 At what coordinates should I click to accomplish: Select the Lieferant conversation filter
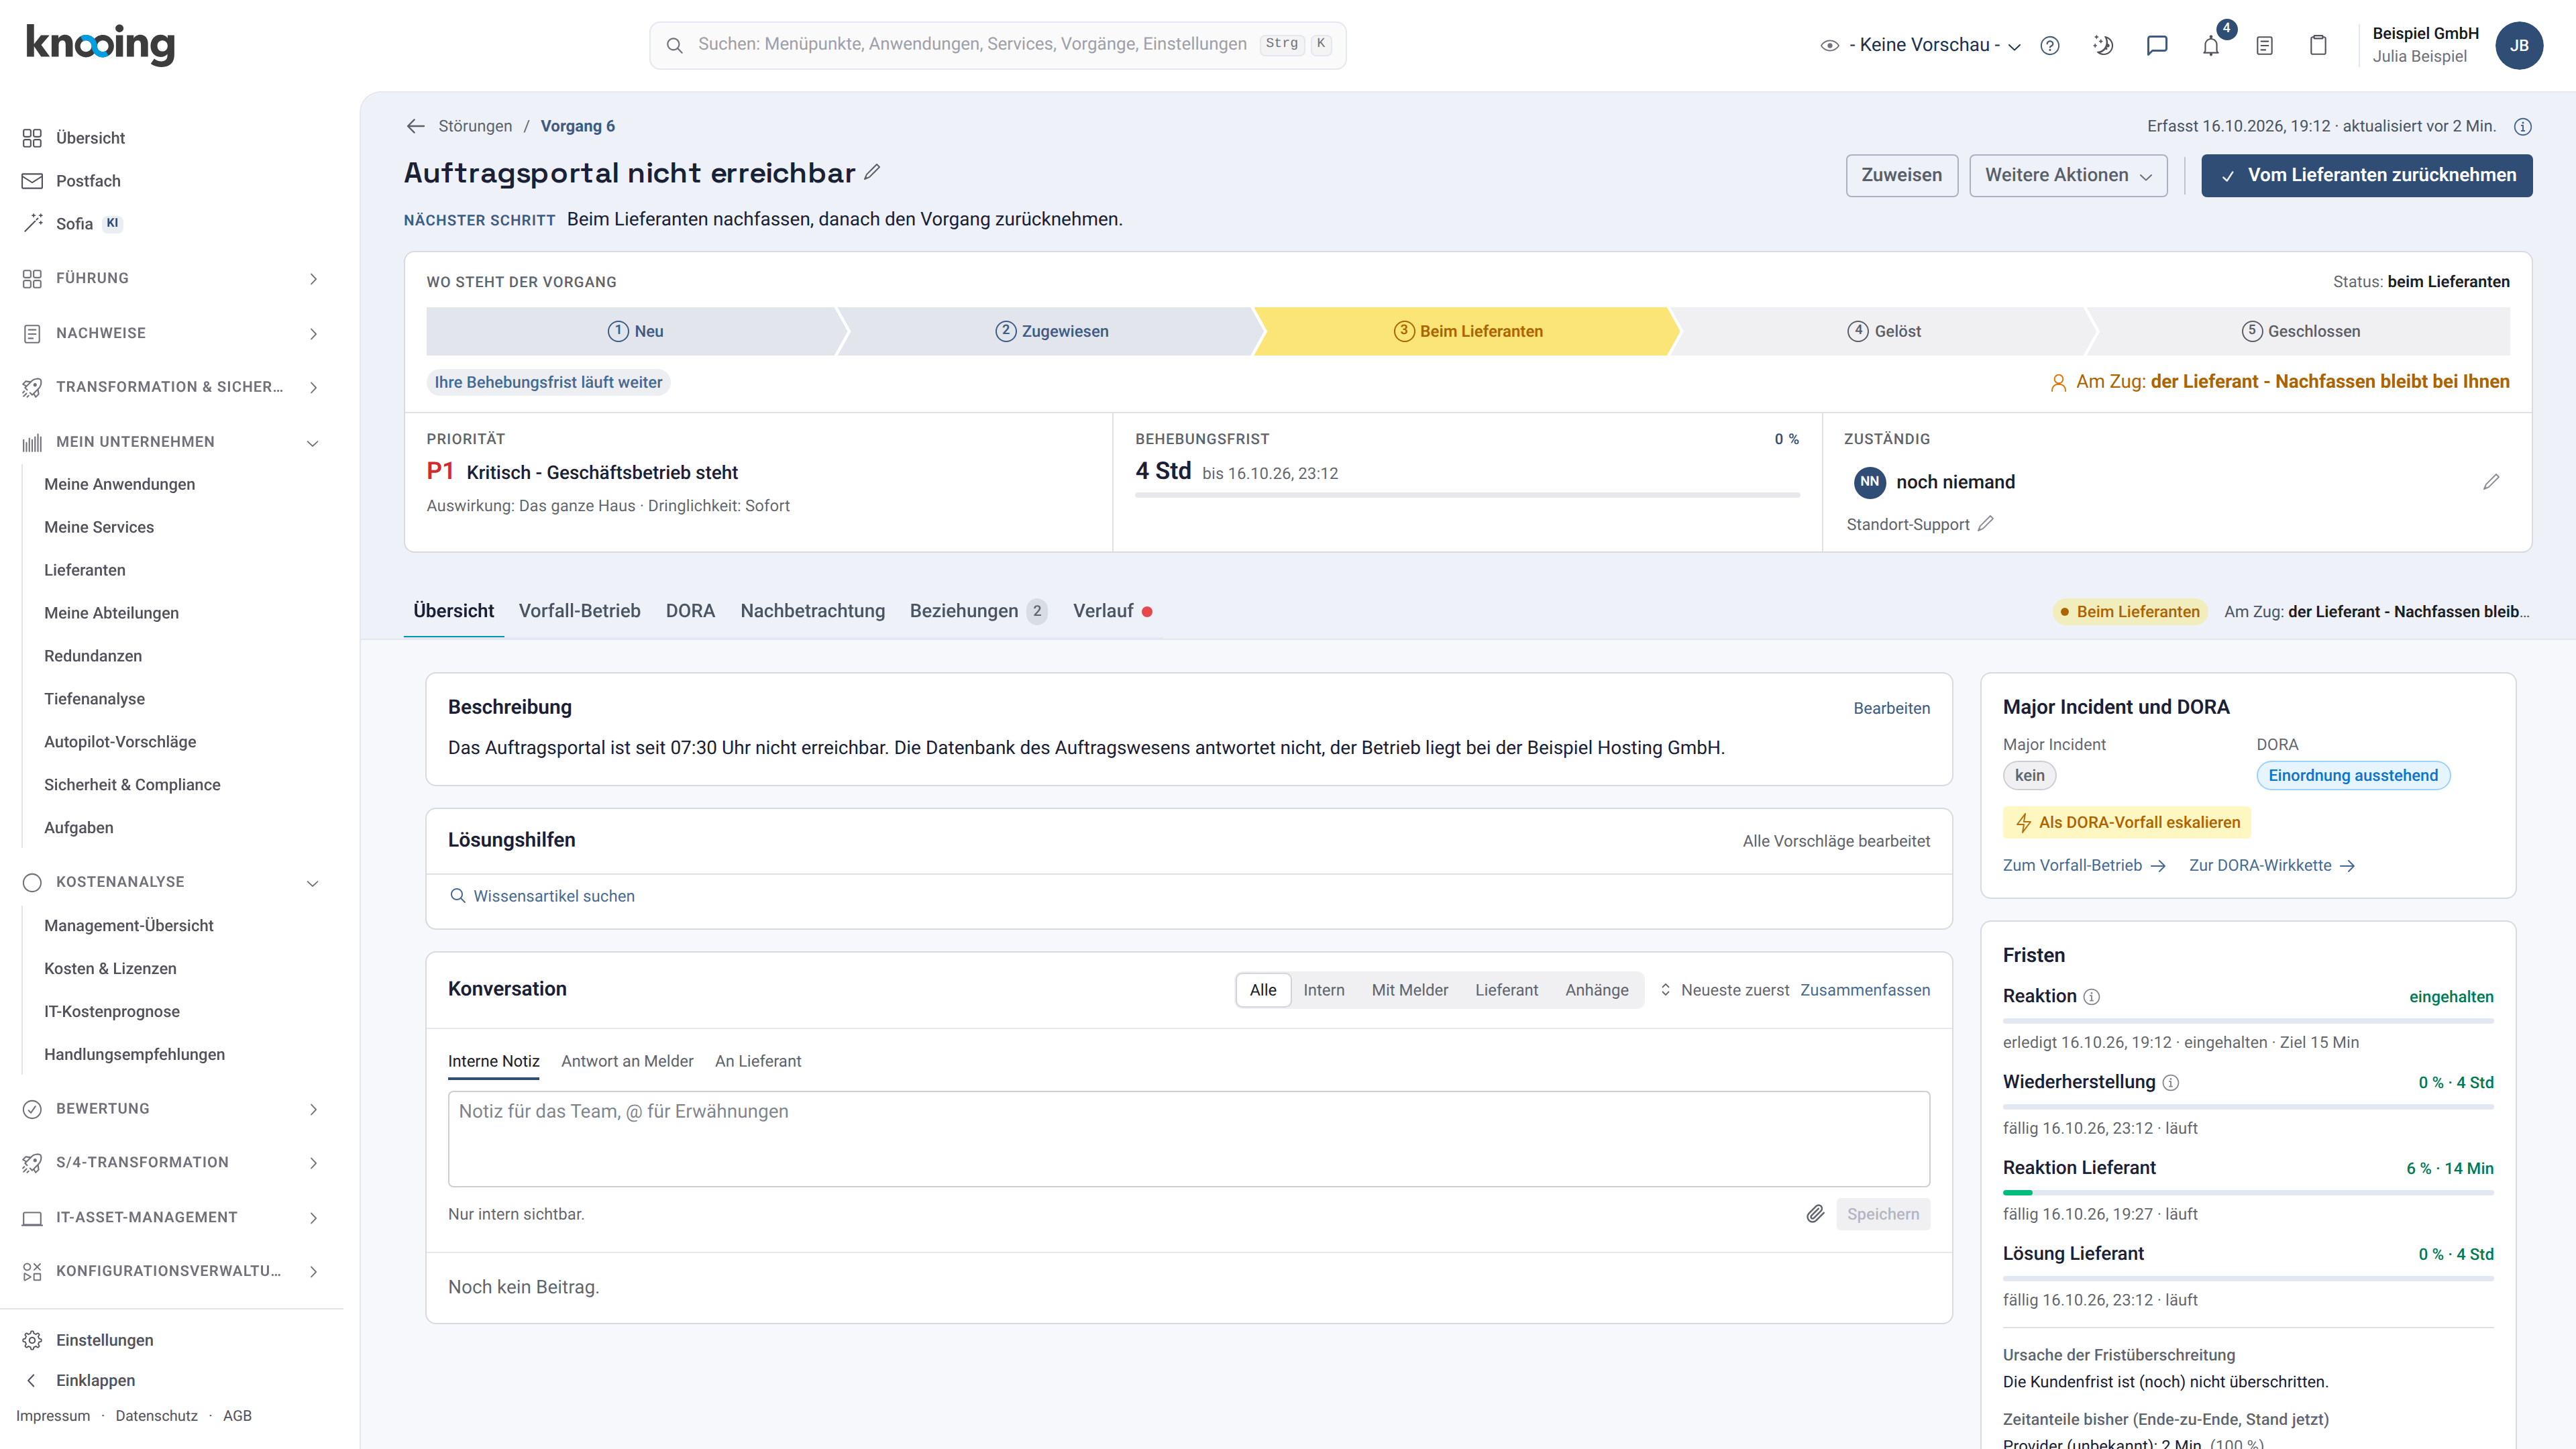click(x=1507, y=990)
